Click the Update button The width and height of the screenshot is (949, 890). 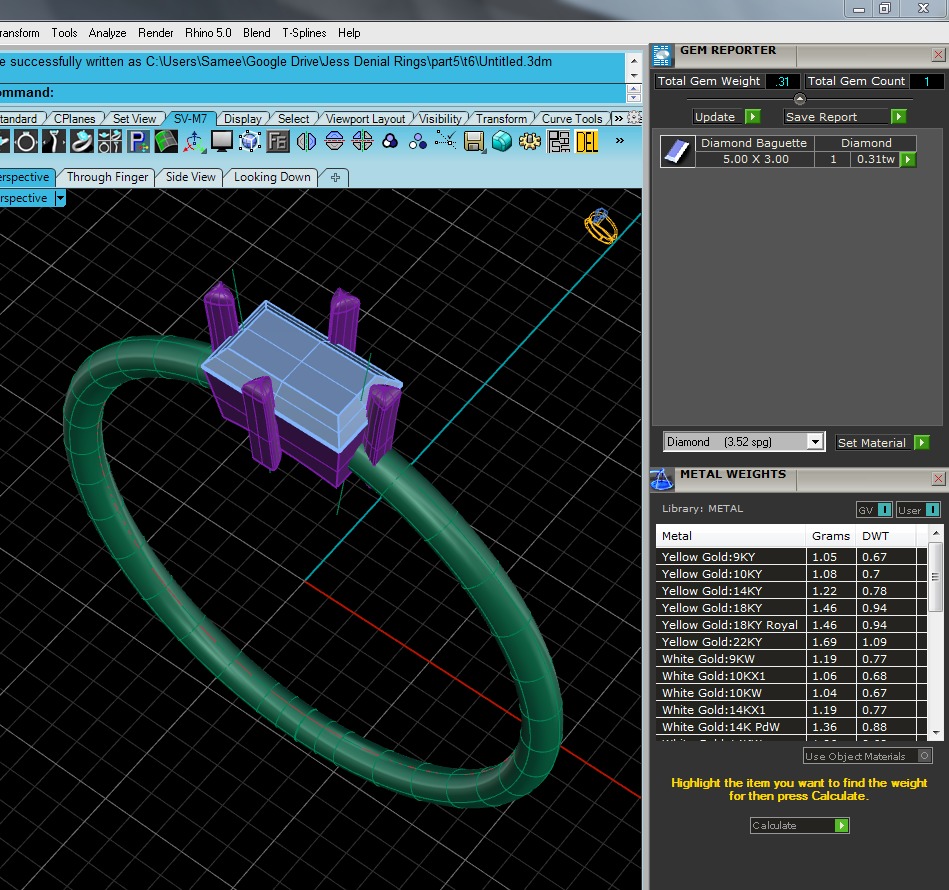click(x=726, y=117)
